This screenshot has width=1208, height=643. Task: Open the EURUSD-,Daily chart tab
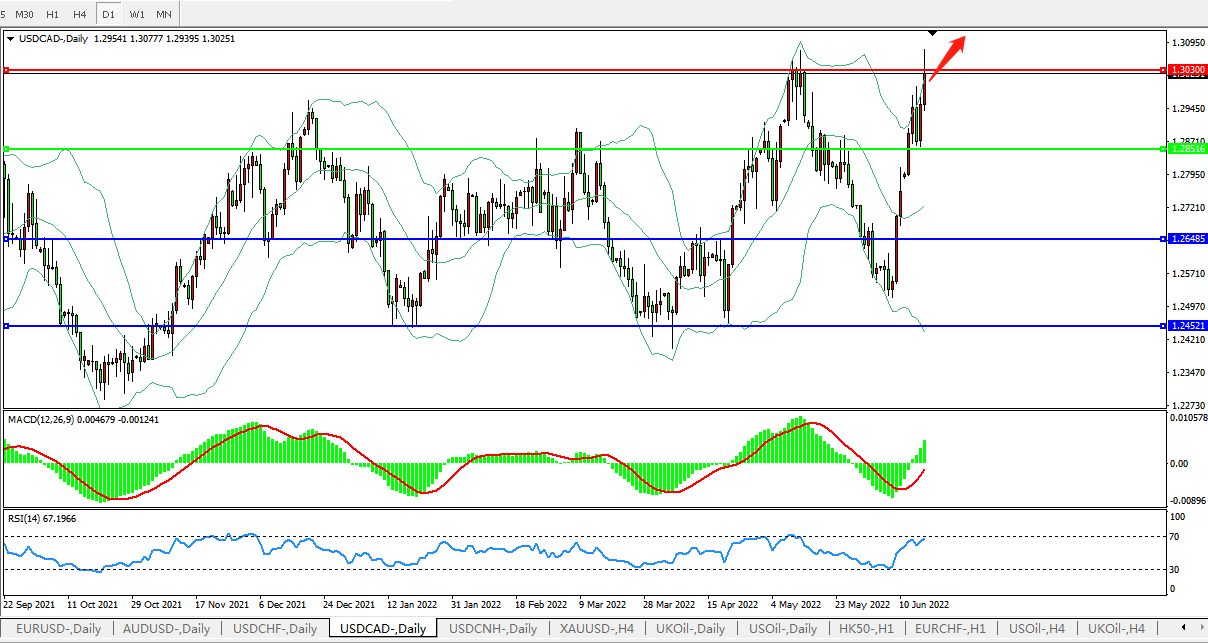(x=58, y=629)
